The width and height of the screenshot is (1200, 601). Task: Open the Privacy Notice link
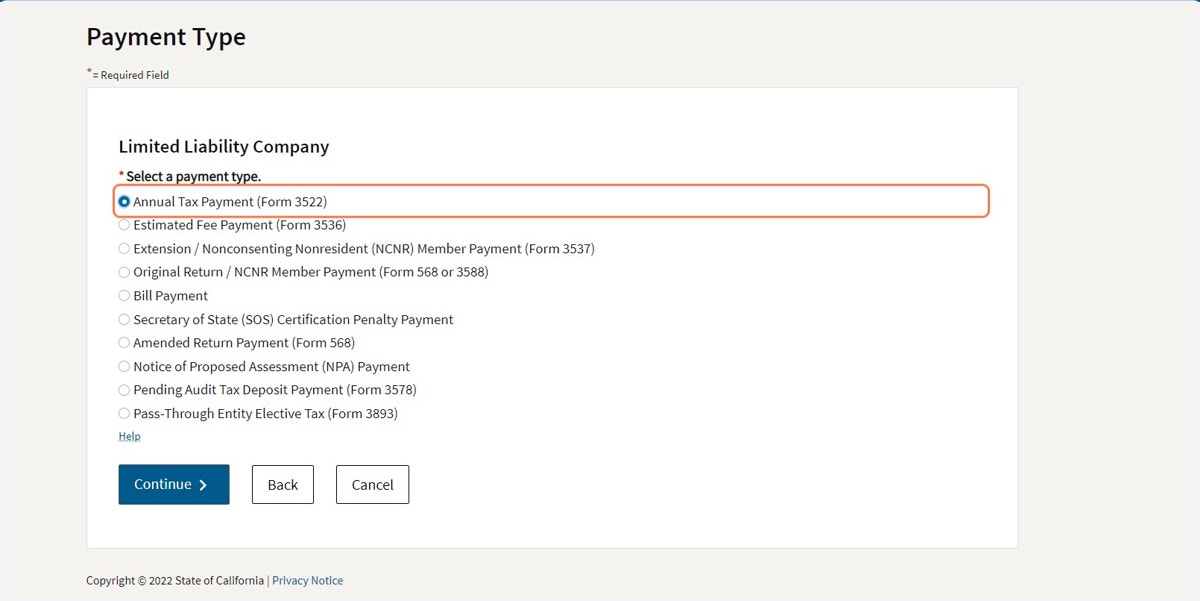[307, 581]
